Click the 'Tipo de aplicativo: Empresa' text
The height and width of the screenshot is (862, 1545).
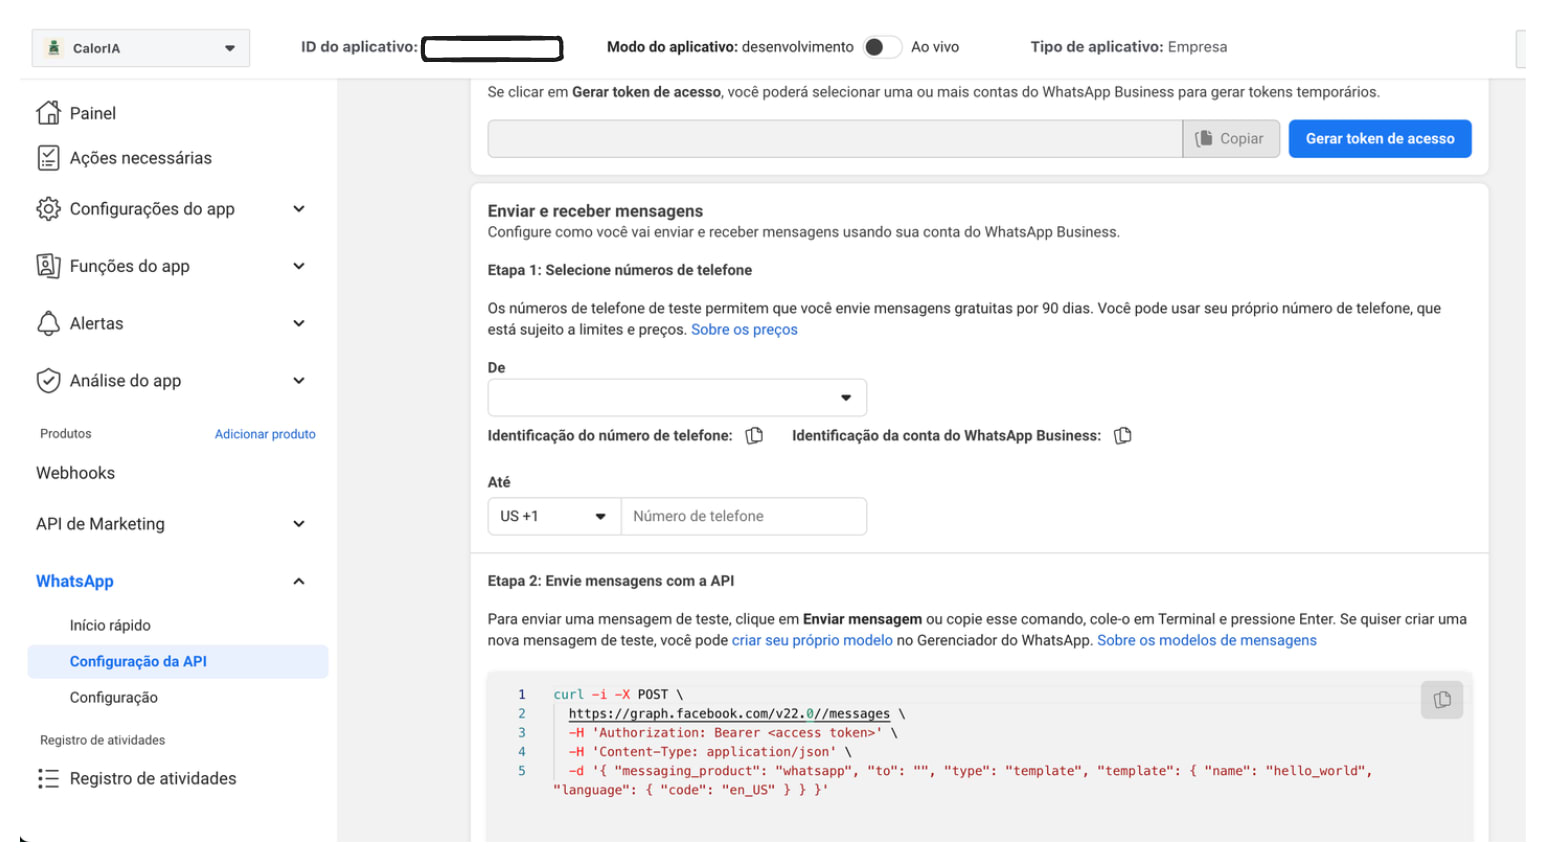click(x=1129, y=47)
